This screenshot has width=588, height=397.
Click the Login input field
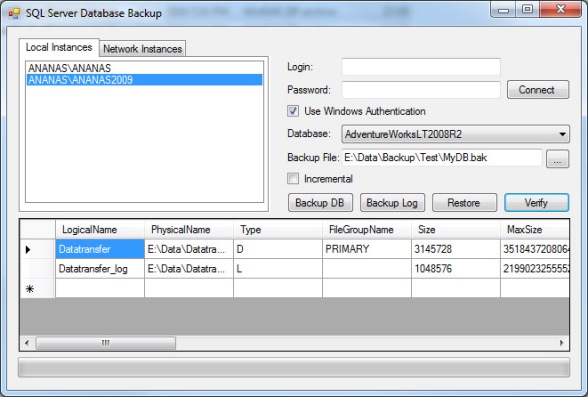(421, 67)
